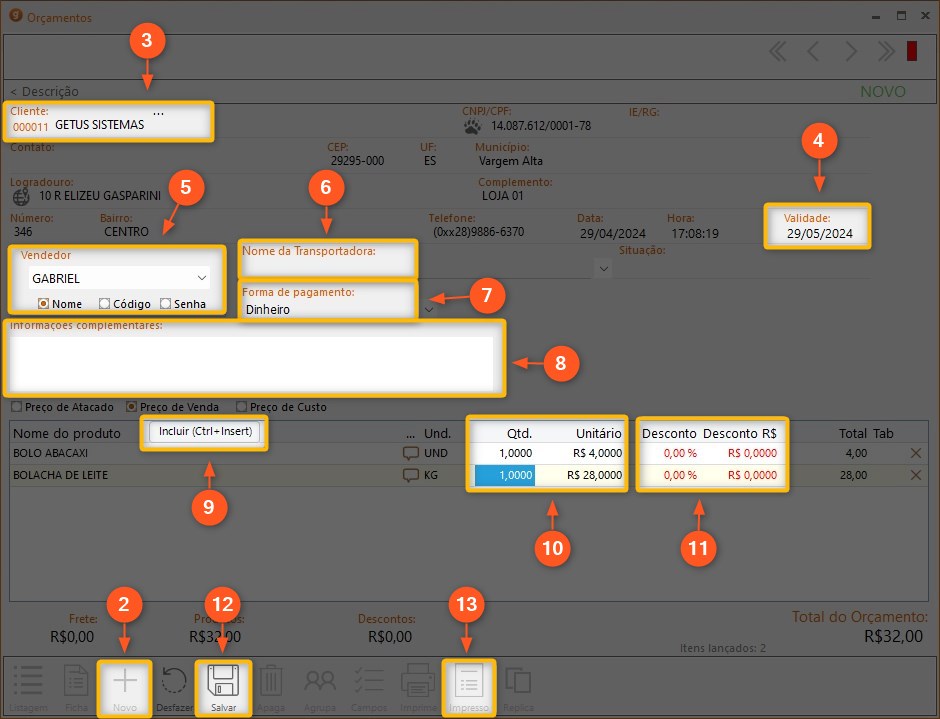940x719 pixels.
Task: Choose the Preço de Atacado option
Action: 17,407
